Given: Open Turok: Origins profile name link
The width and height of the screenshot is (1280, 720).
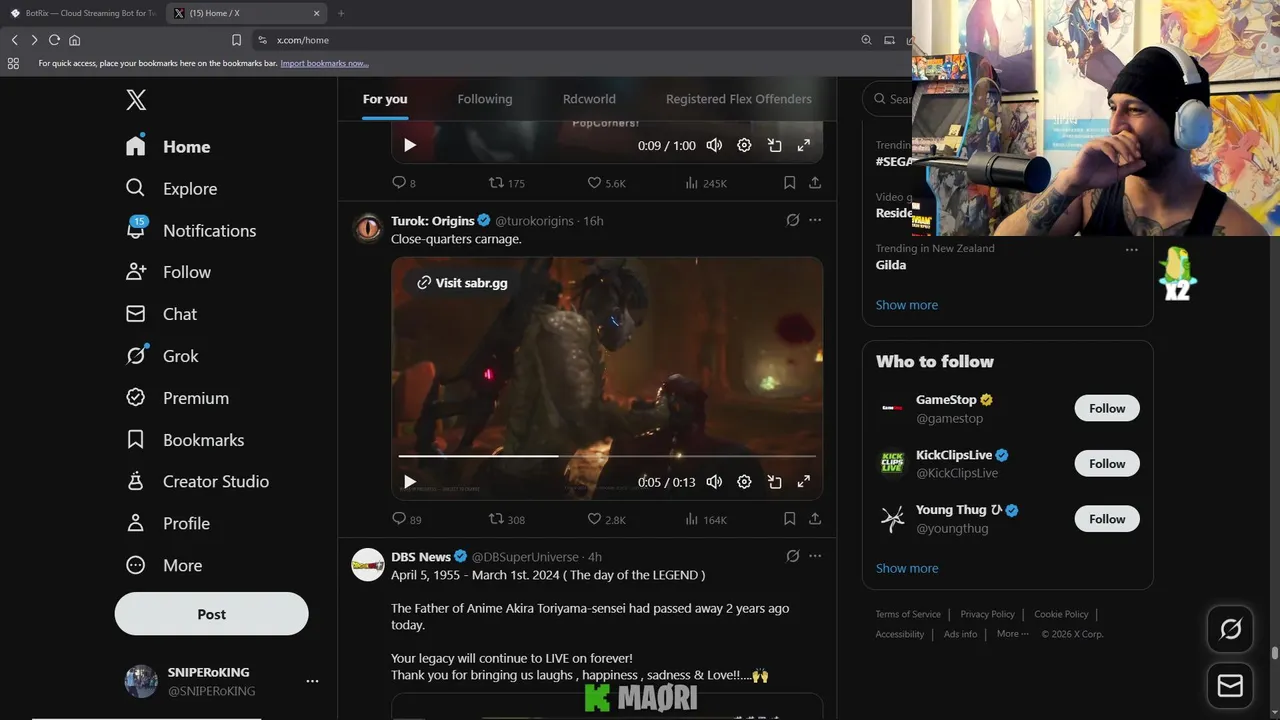Looking at the screenshot, I should [433, 221].
